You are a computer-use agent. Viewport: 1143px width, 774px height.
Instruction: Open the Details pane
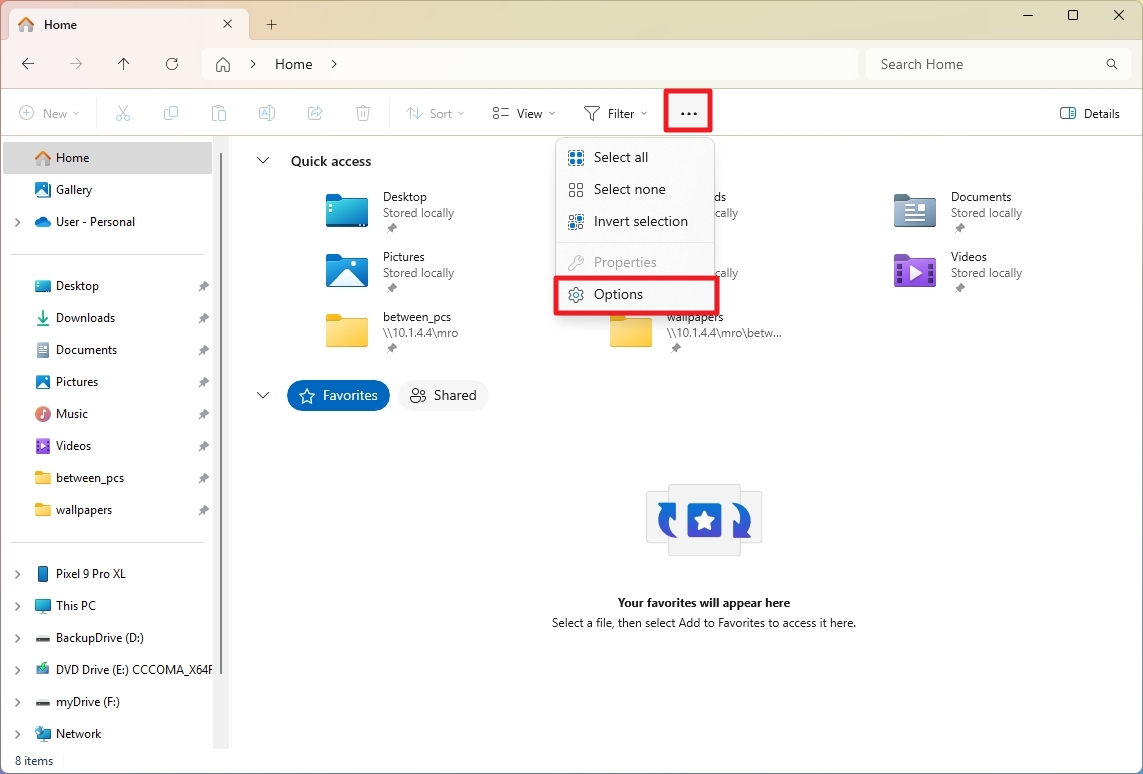click(1089, 113)
